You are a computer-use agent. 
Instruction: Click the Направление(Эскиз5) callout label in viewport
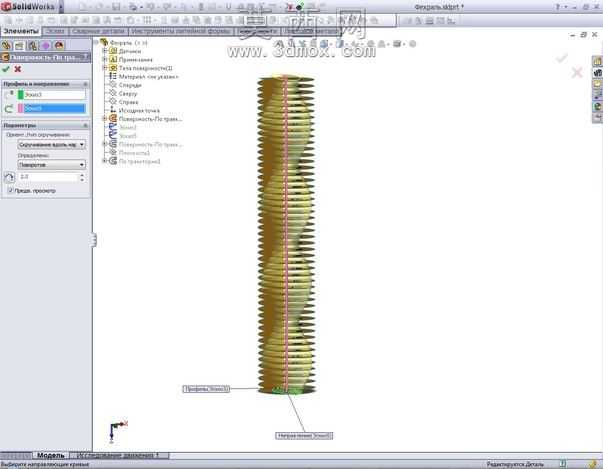304,436
